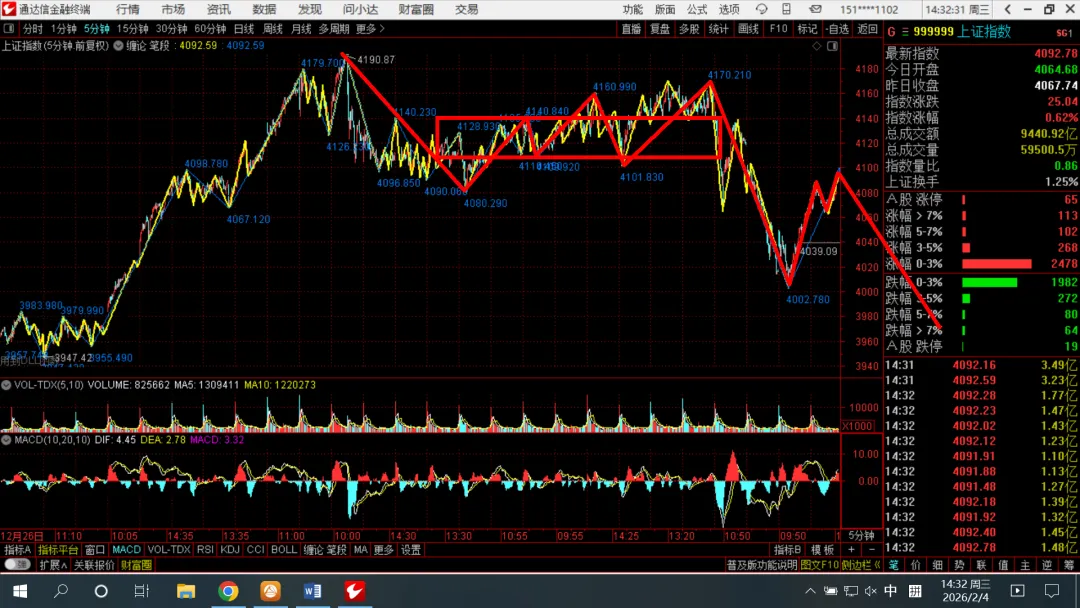Image resolution: width=1080 pixels, height=608 pixels.
Task: Select the 主 tab in bottom-right panel
Action: [1026, 565]
